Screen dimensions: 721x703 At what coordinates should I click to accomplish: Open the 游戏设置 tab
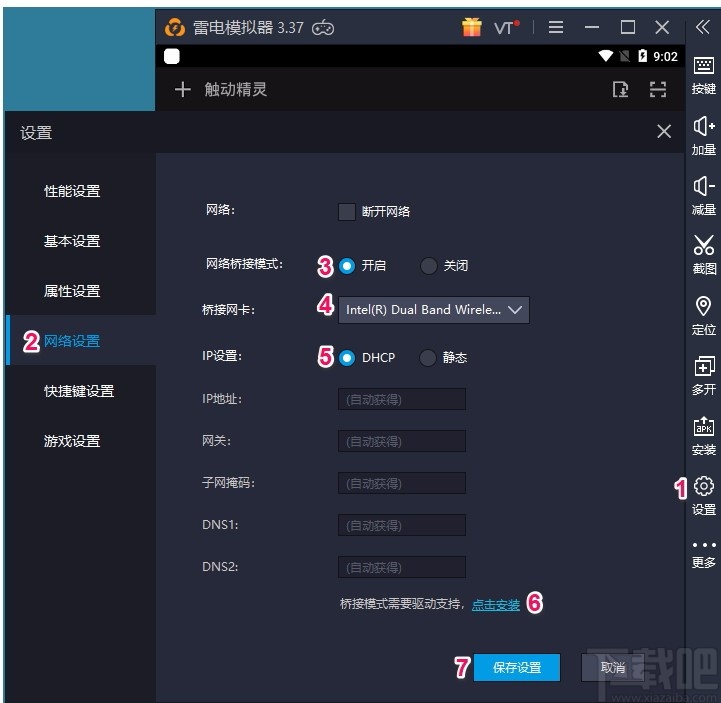click(72, 441)
